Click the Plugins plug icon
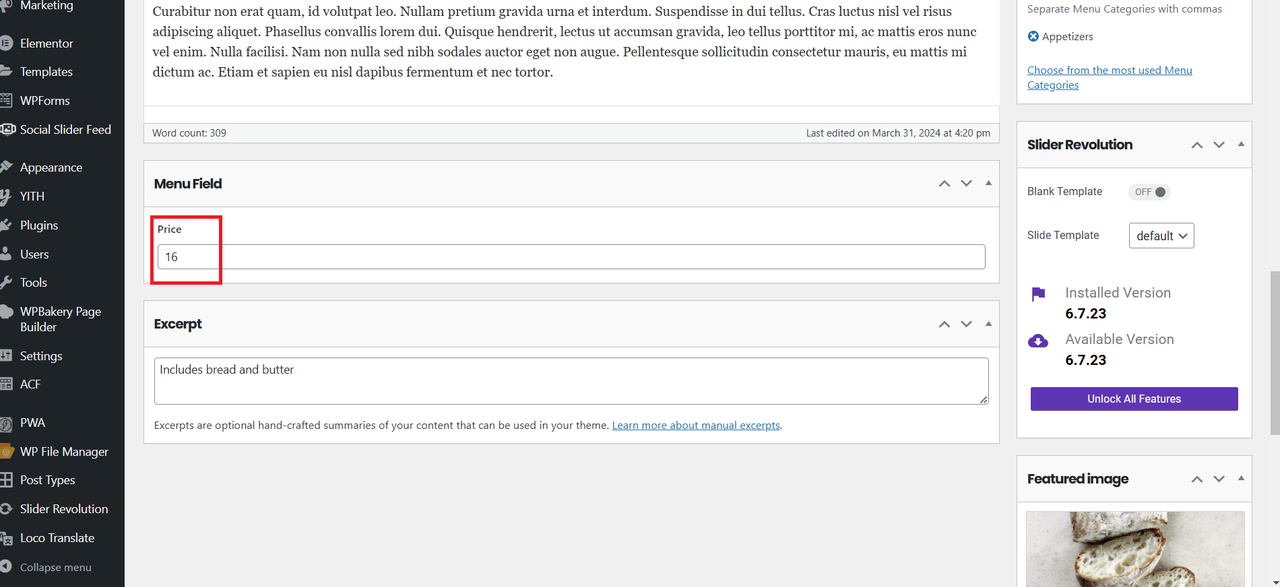The height and width of the screenshot is (587, 1280). click(5, 226)
